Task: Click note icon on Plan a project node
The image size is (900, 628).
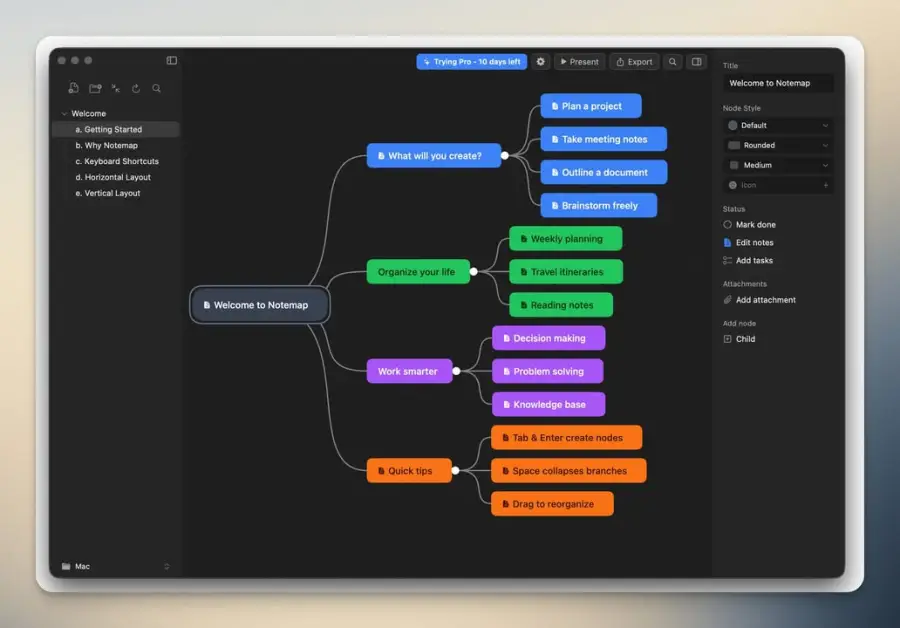Action: pos(554,106)
